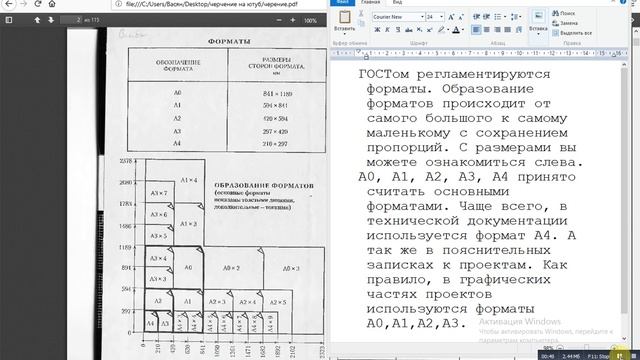
Task: Decrease the font size
Action: [461, 17]
